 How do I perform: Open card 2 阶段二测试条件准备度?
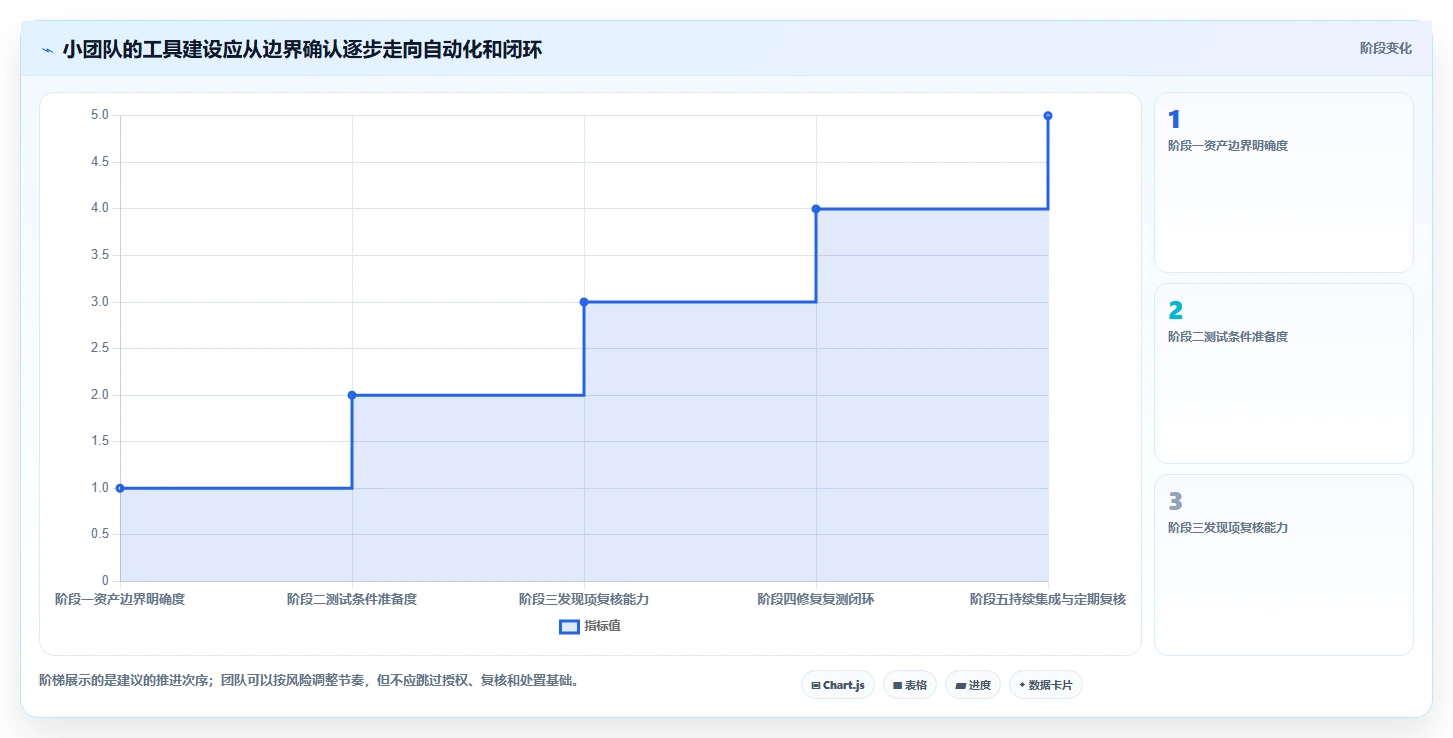pyautogui.click(x=1284, y=373)
